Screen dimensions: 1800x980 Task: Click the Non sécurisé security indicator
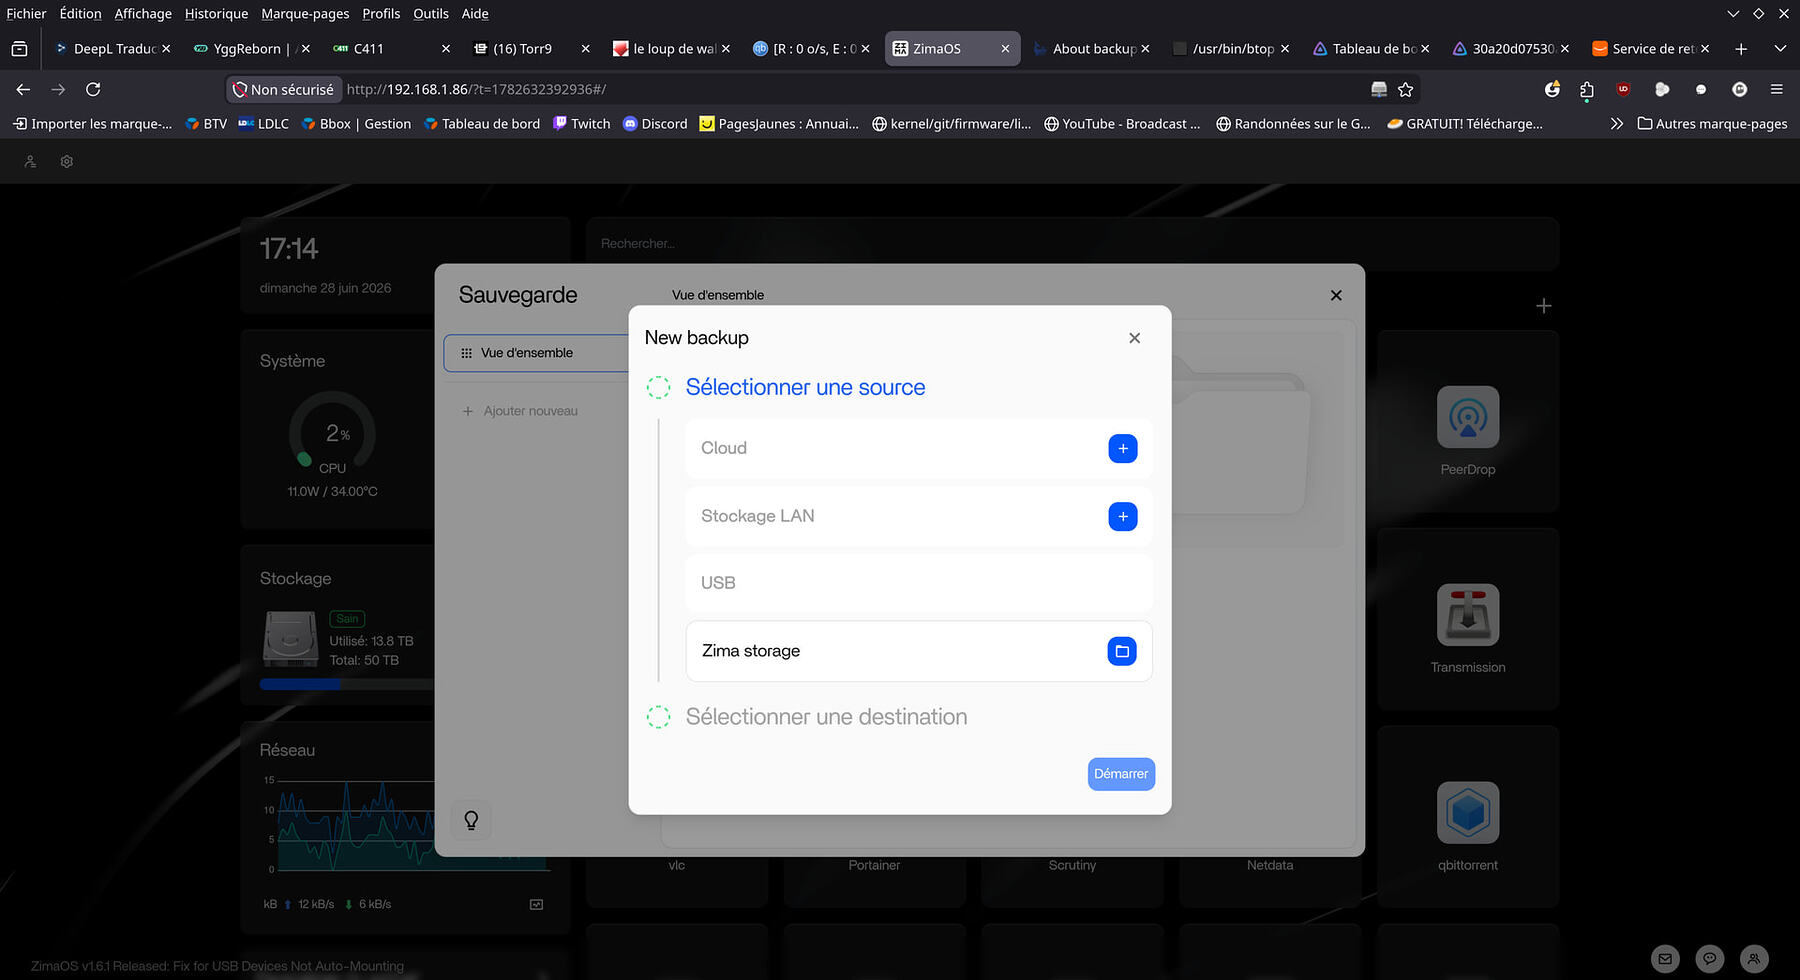[283, 89]
